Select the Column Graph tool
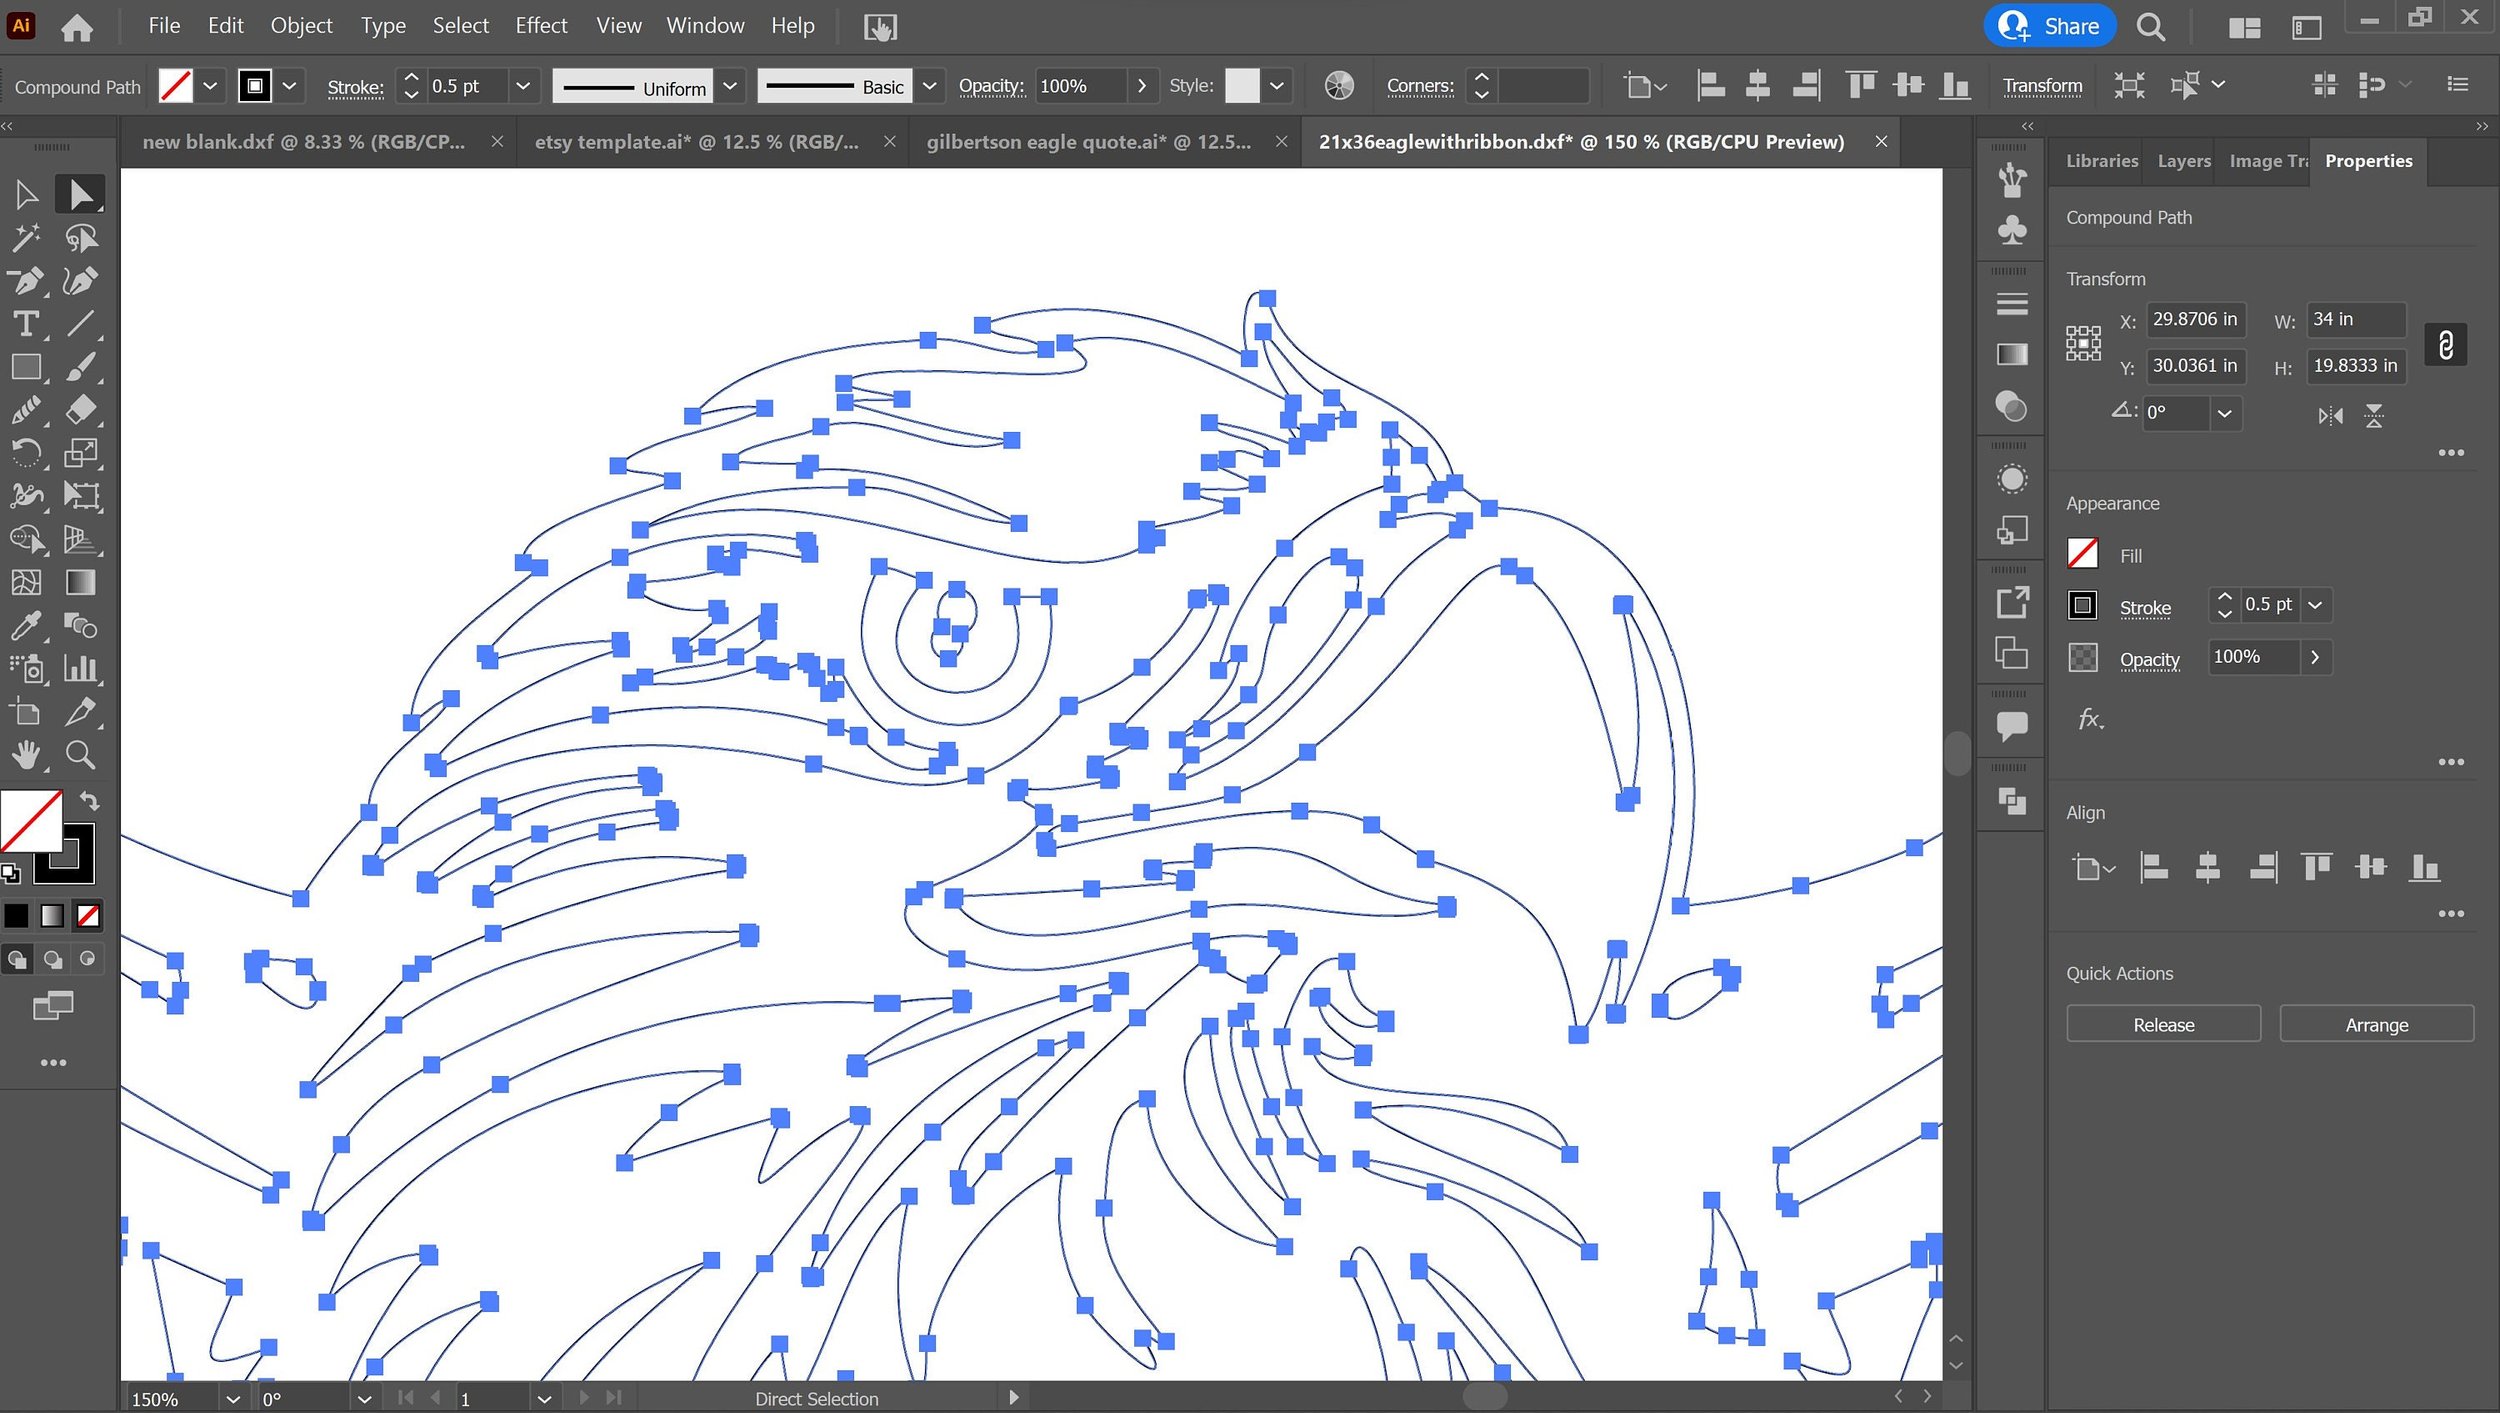2500x1413 pixels. (81, 669)
